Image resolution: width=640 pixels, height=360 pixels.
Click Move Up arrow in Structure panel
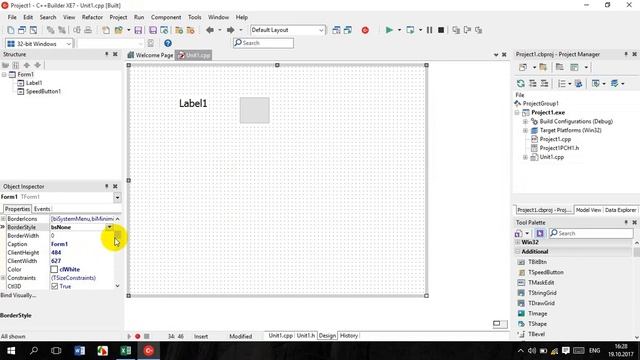pyautogui.click(x=27, y=65)
